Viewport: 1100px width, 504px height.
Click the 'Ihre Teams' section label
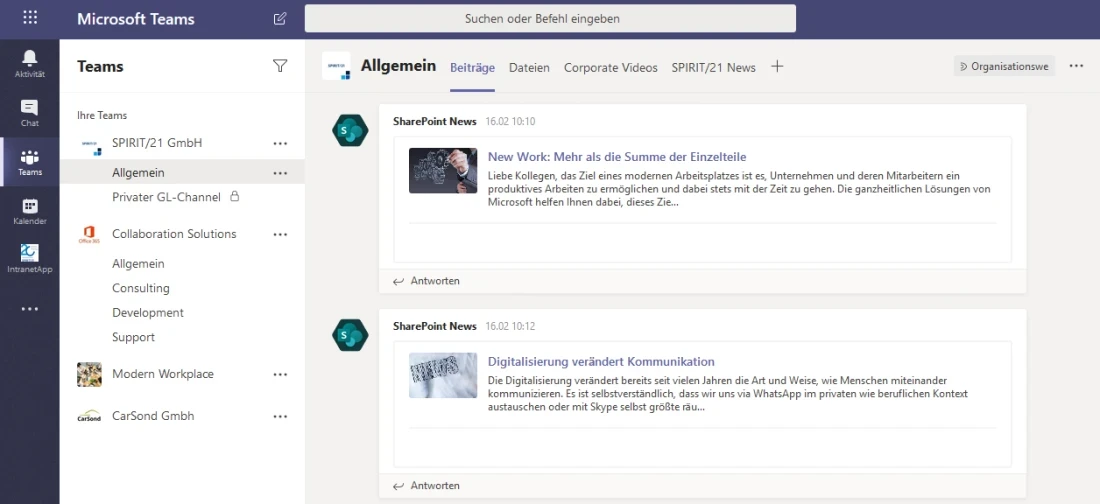point(102,115)
